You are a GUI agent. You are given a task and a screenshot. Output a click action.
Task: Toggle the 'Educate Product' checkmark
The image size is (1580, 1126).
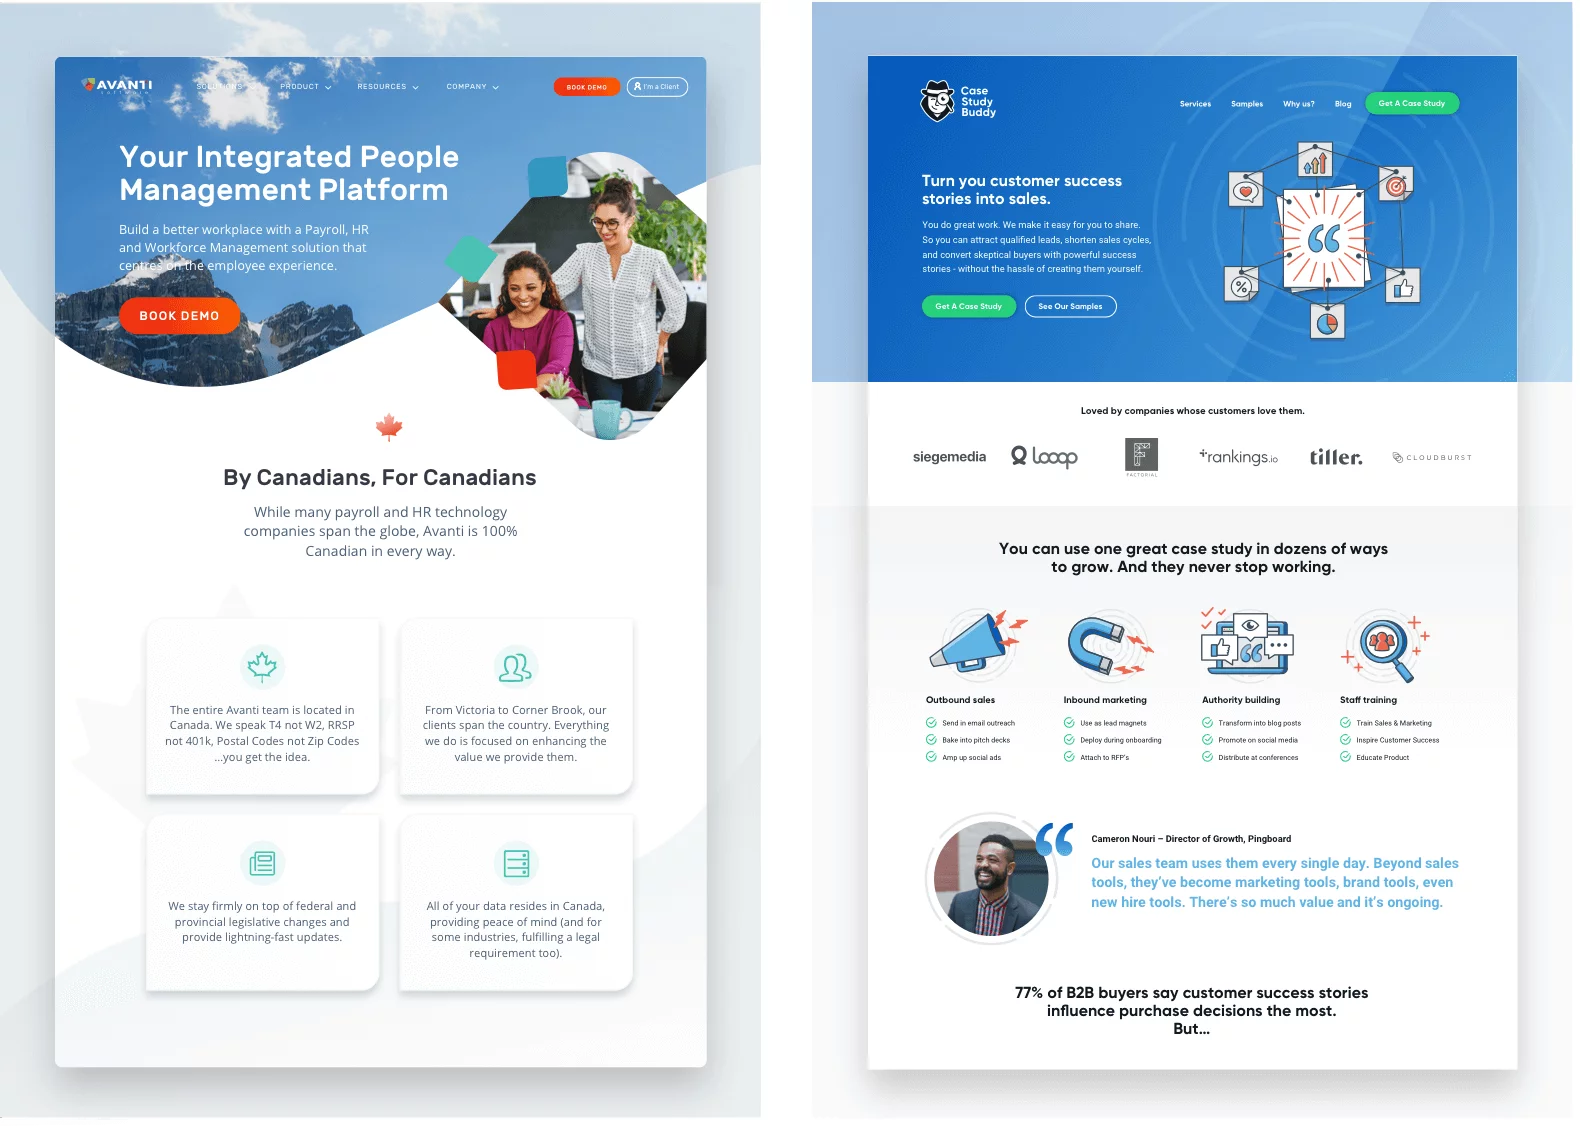coord(1345,757)
